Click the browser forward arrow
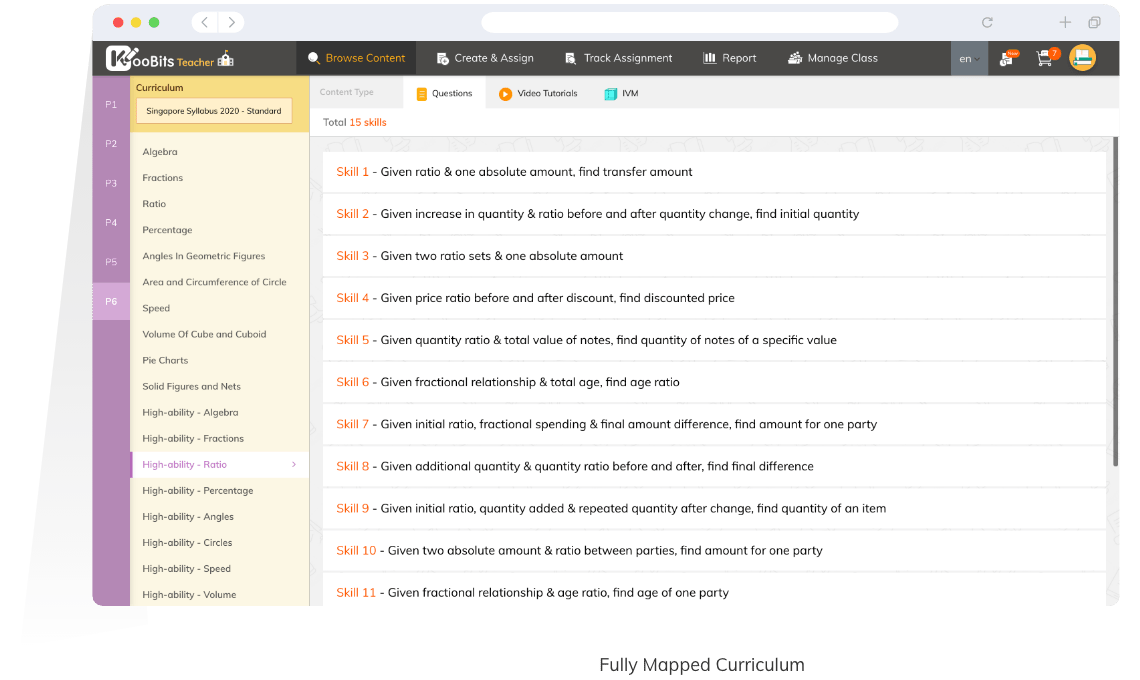The image size is (1140, 680). point(231,23)
